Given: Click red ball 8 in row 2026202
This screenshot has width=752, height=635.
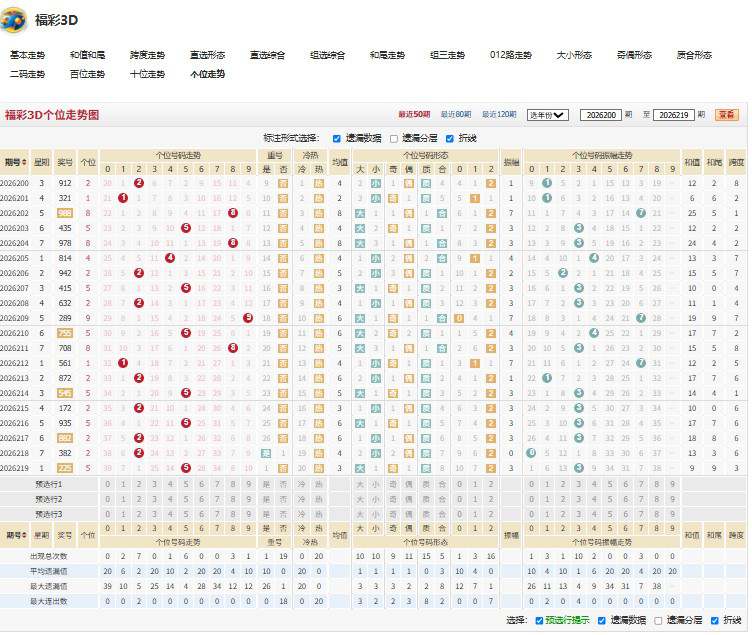Looking at the screenshot, I should point(233,213).
